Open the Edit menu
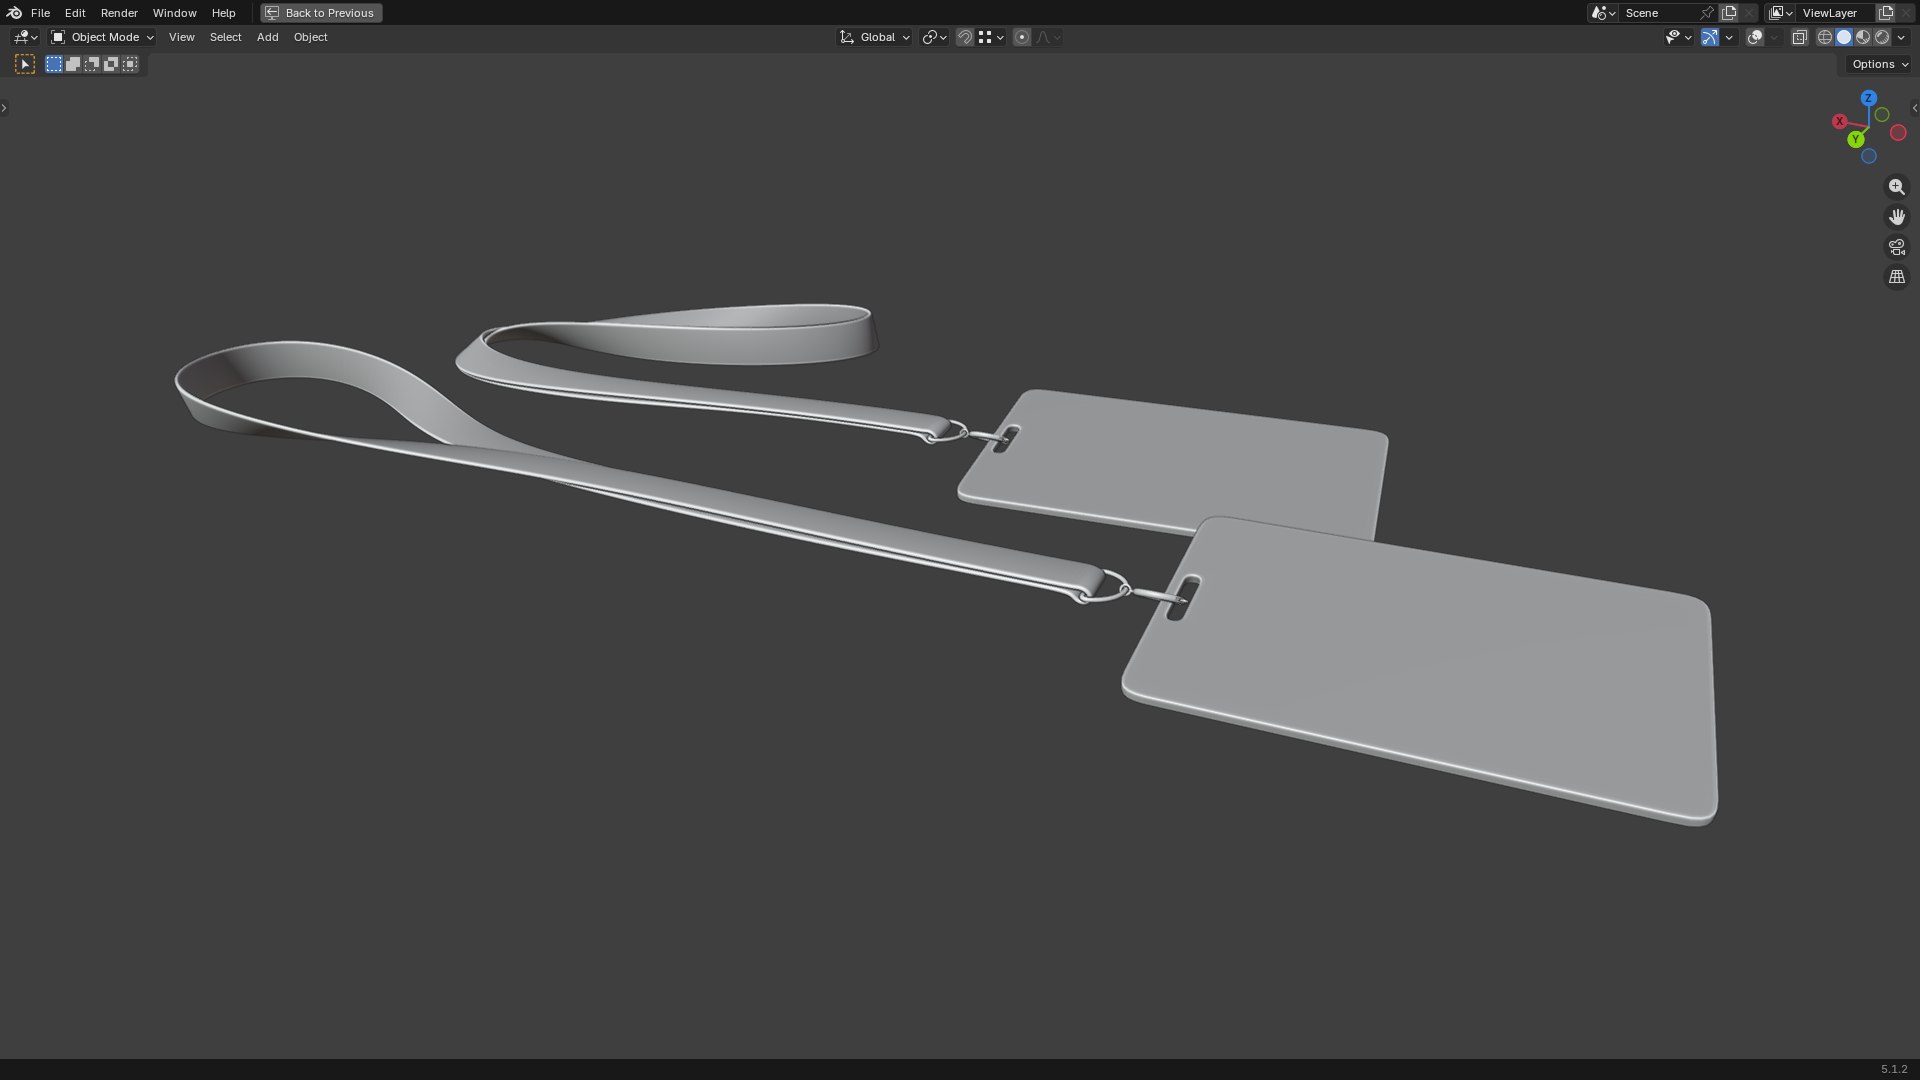The image size is (1920, 1080). pos(75,13)
